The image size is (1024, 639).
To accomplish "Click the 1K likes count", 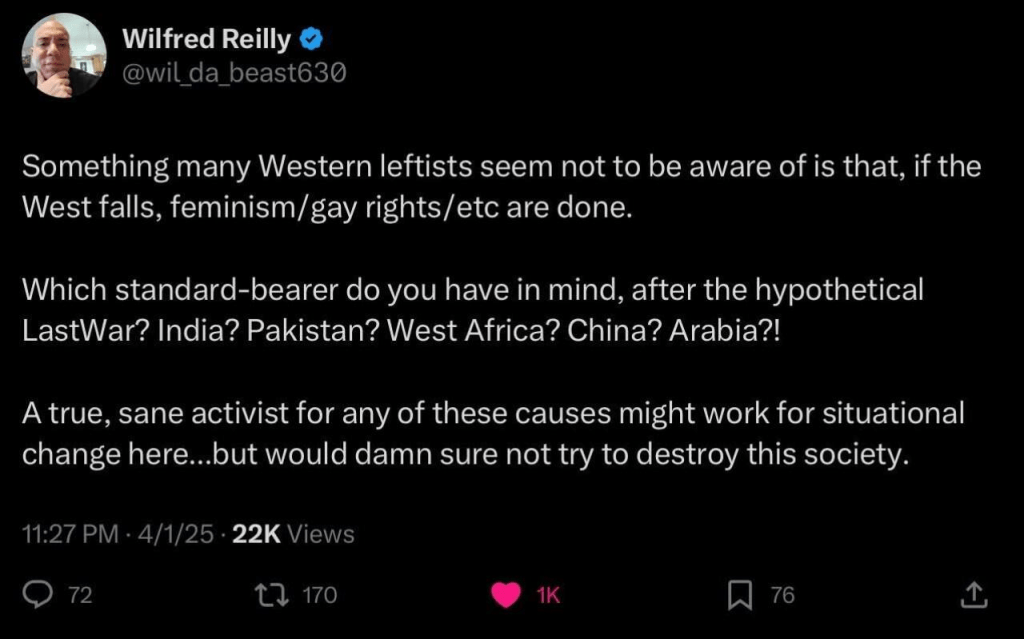I will click(548, 596).
